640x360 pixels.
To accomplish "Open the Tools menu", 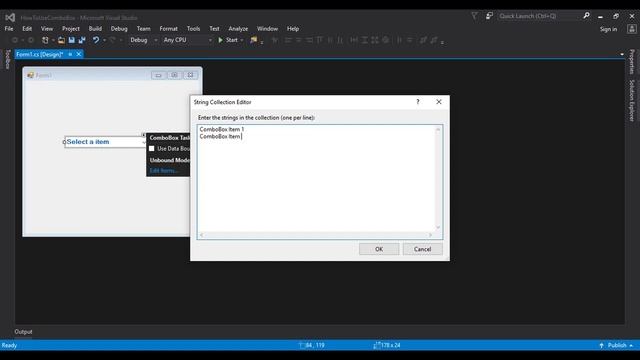I will [193, 29].
